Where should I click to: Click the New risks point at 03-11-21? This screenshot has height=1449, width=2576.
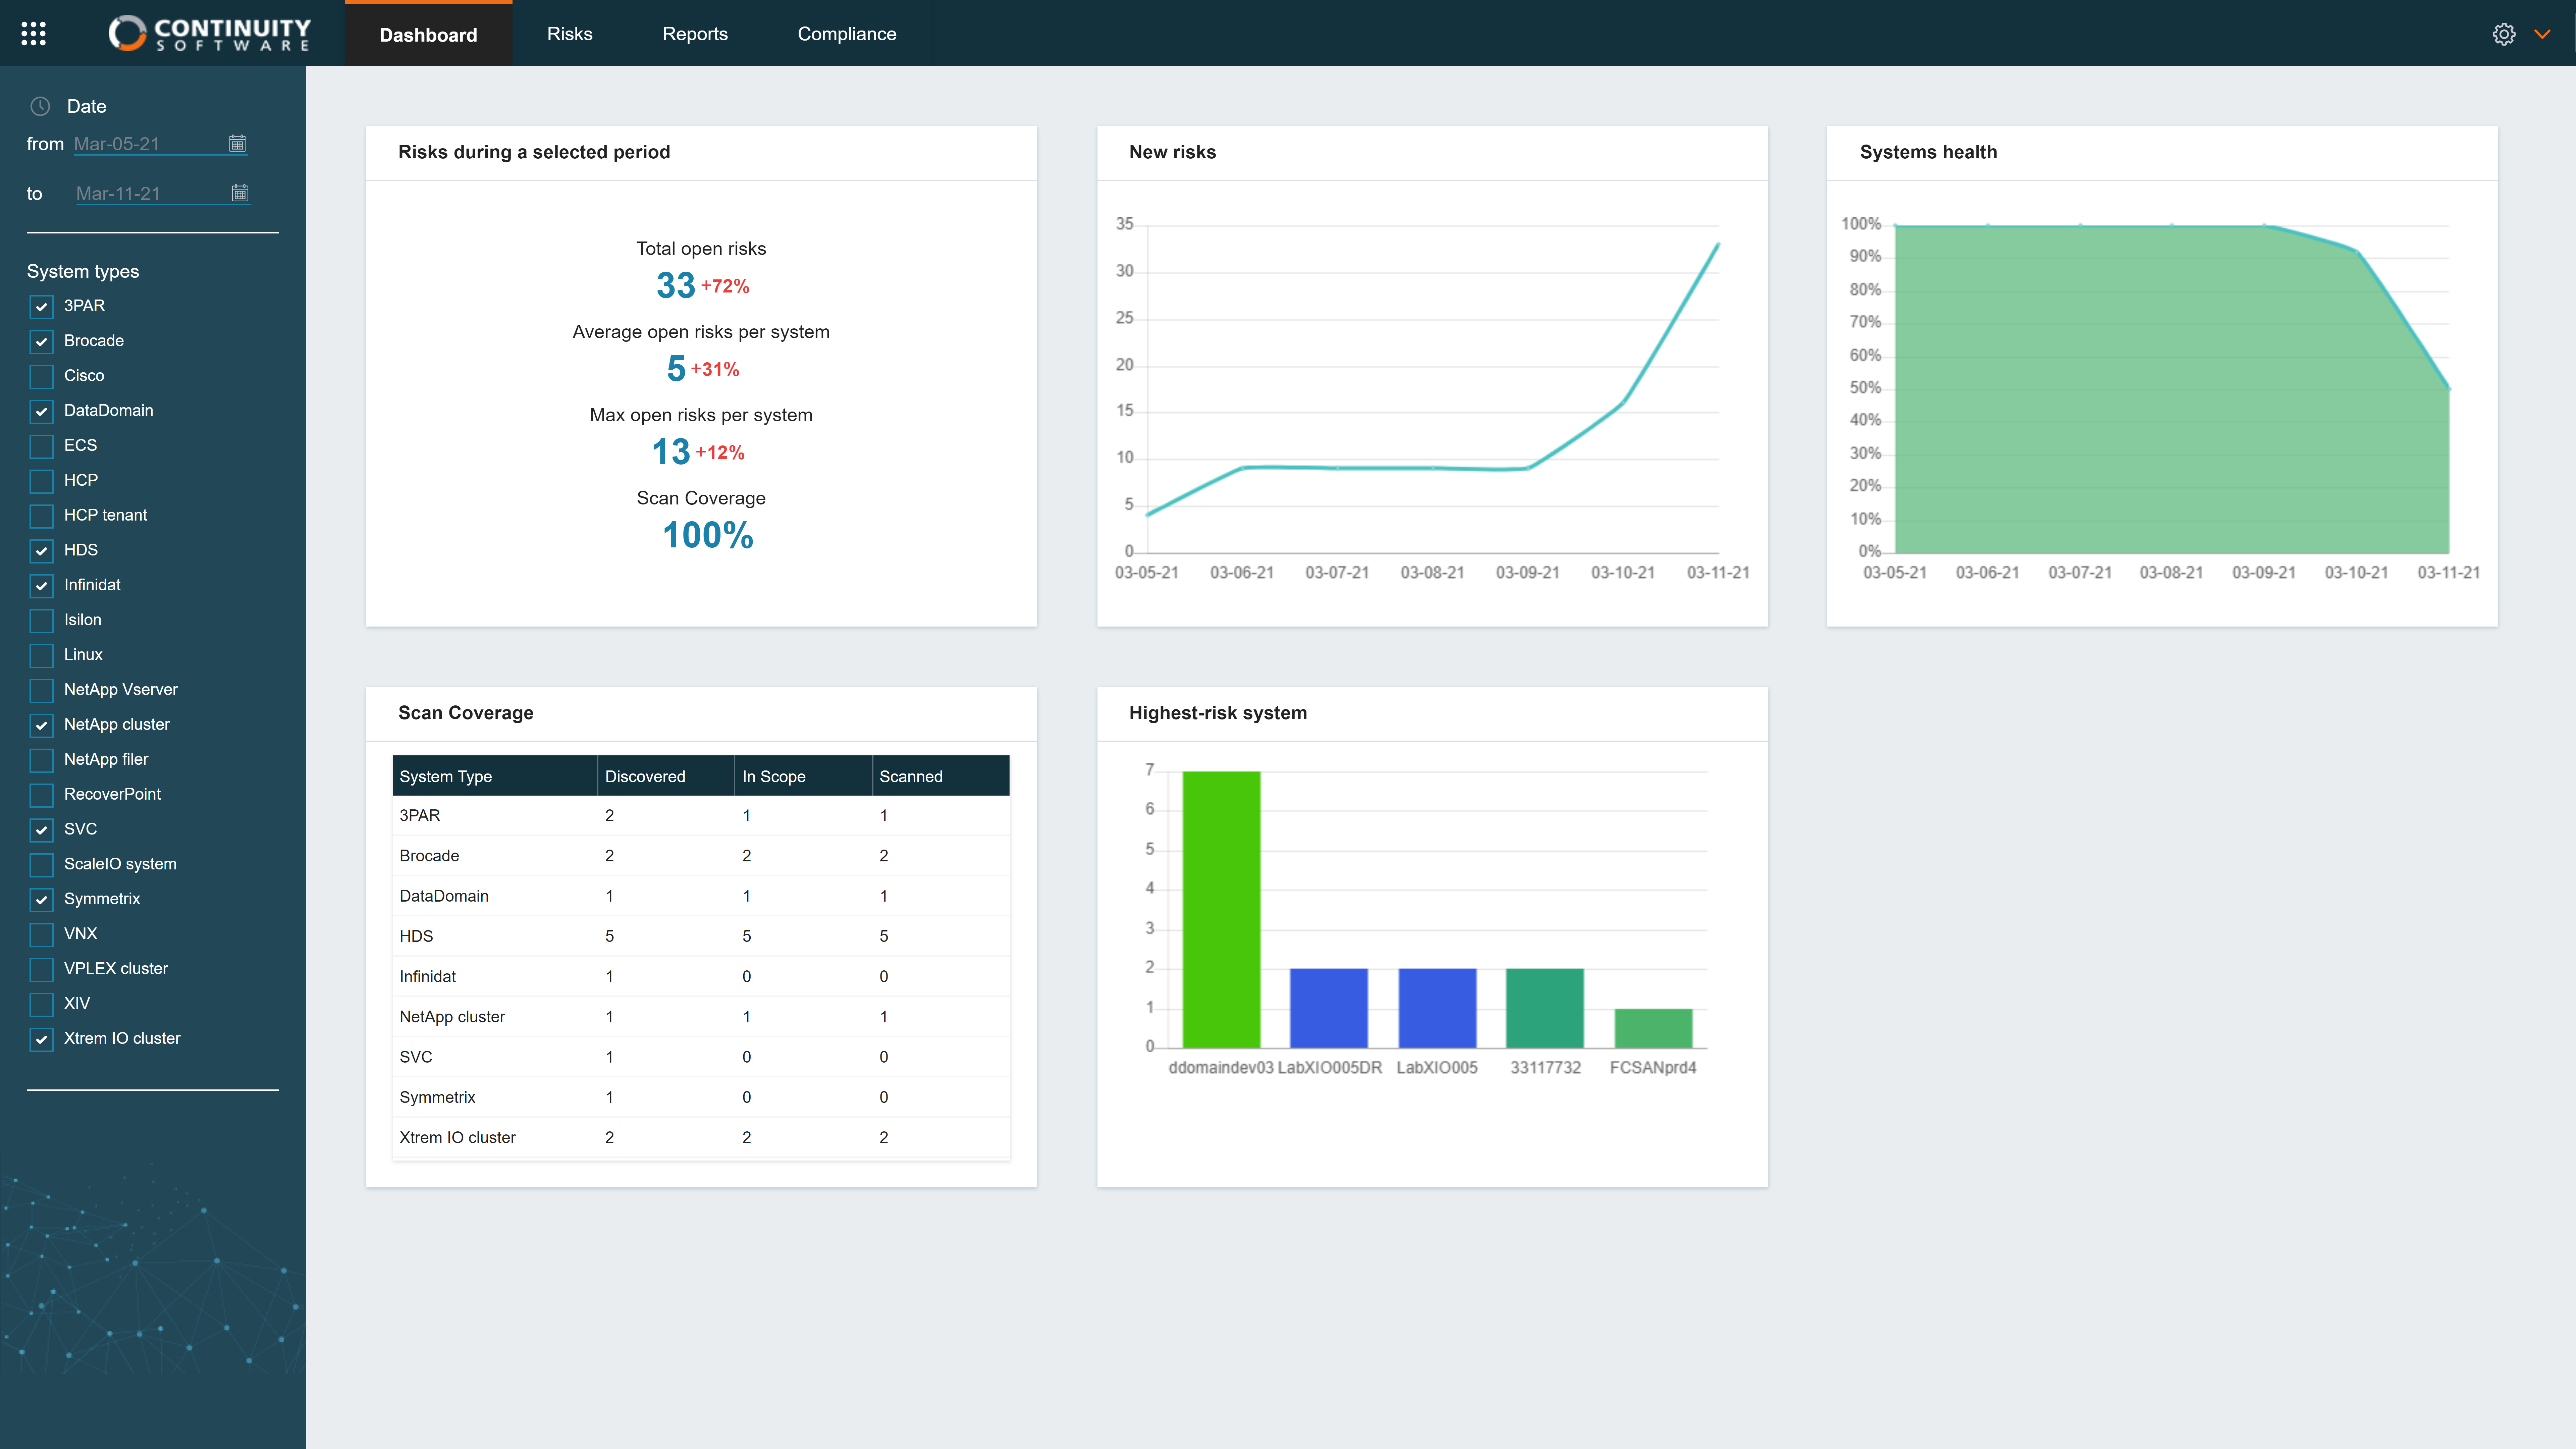pyautogui.click(x=1718, y=244)
